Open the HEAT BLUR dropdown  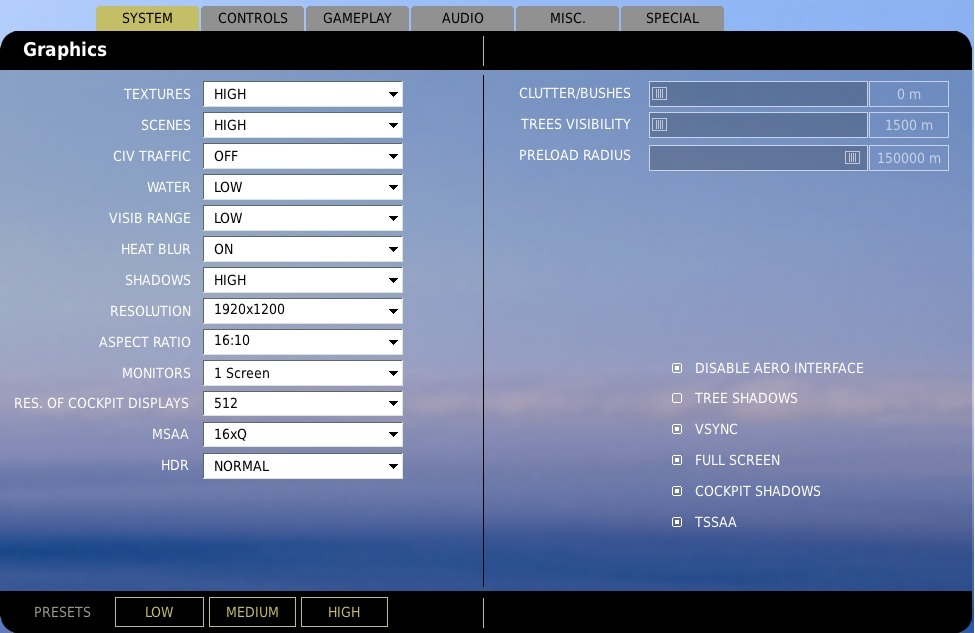[303, 249]
